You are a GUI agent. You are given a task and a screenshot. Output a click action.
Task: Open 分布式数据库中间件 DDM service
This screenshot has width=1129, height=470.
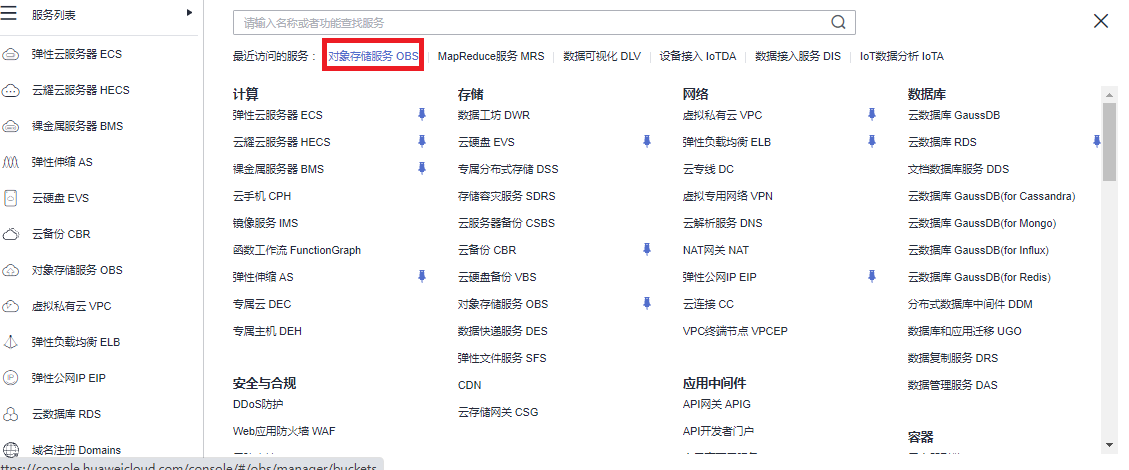coord(971,304)
